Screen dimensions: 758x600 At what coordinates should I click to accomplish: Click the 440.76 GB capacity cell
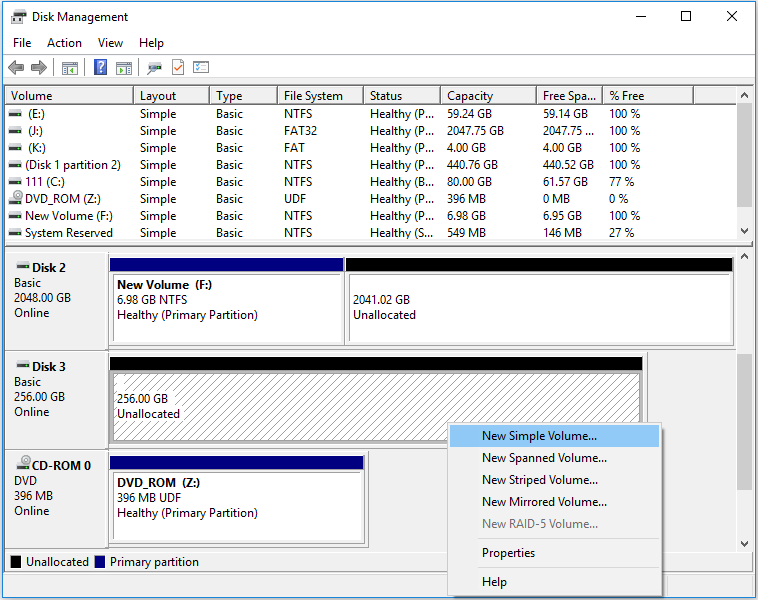[x=472, y=165]
